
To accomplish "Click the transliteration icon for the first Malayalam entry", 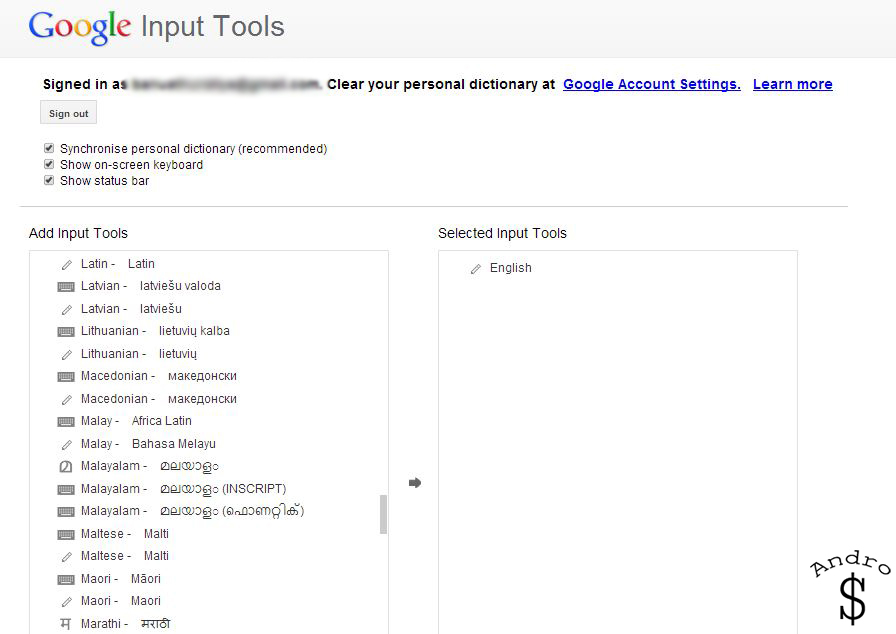I will 66,466.
